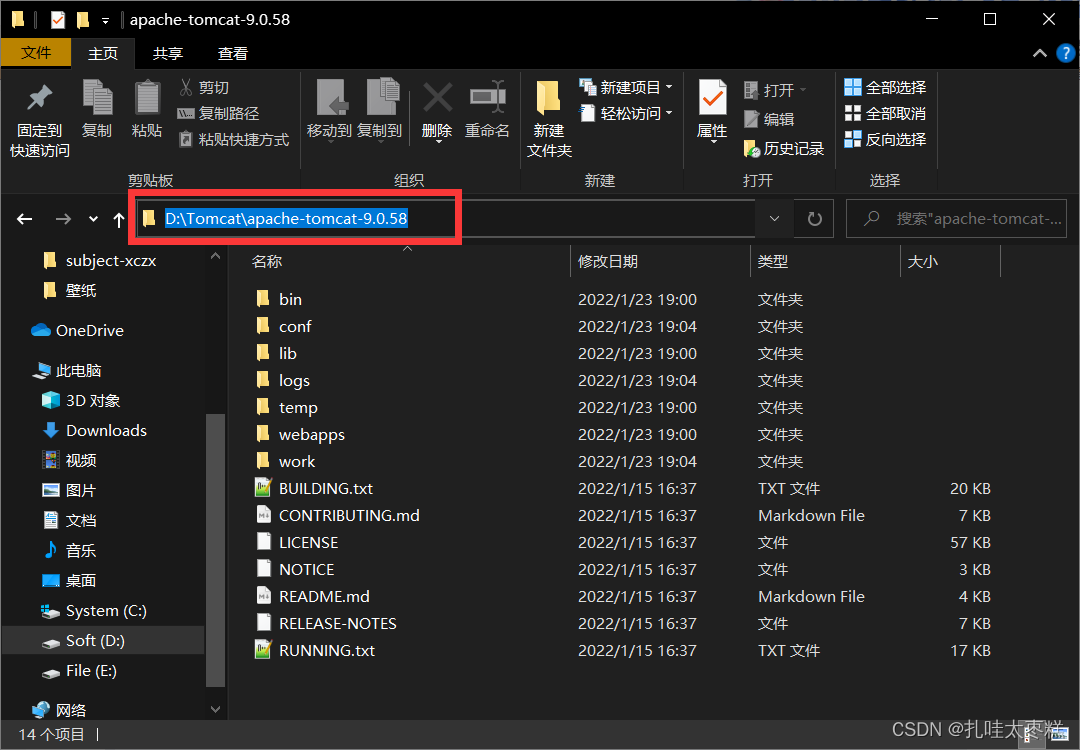Viewport: 1080px width, 750px height.
Task: Sort by 类型 (Type) column header
Action: [825, 262]
